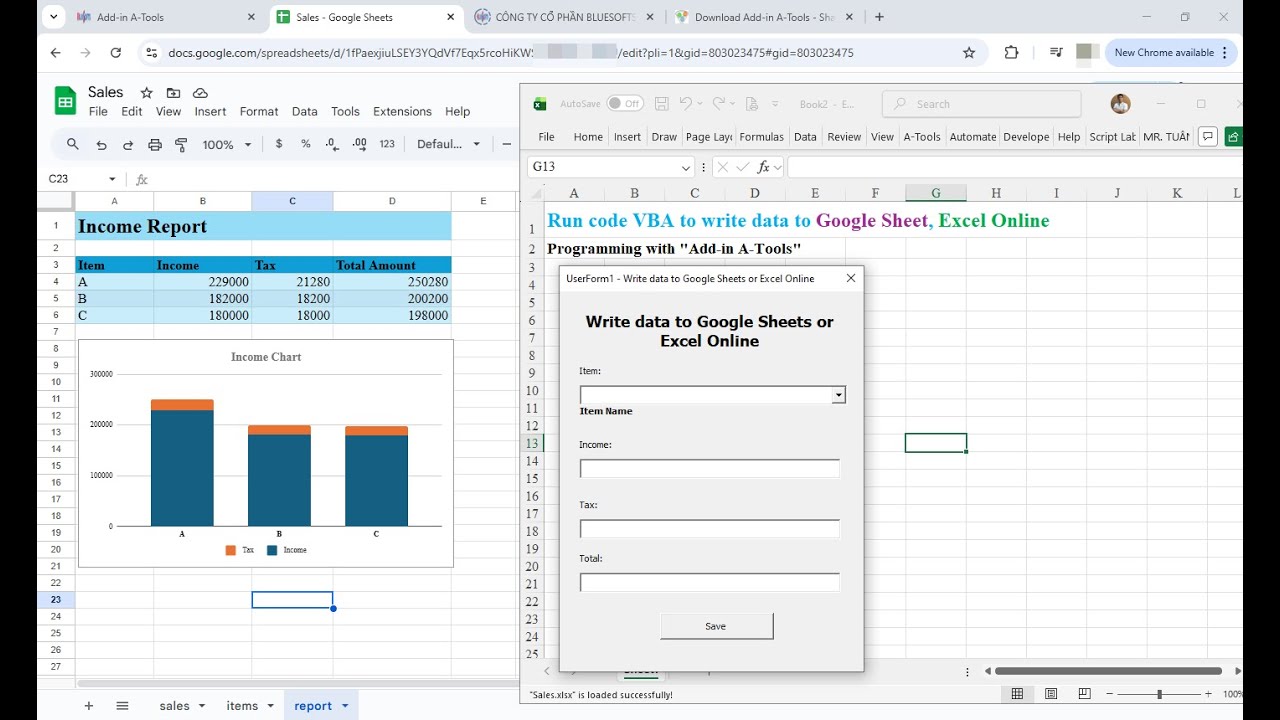Image resolution: width=1280 pixels, height=720 pixels.
Task: Click the fx insert function icon in Excel
Action: click(764, 167)
